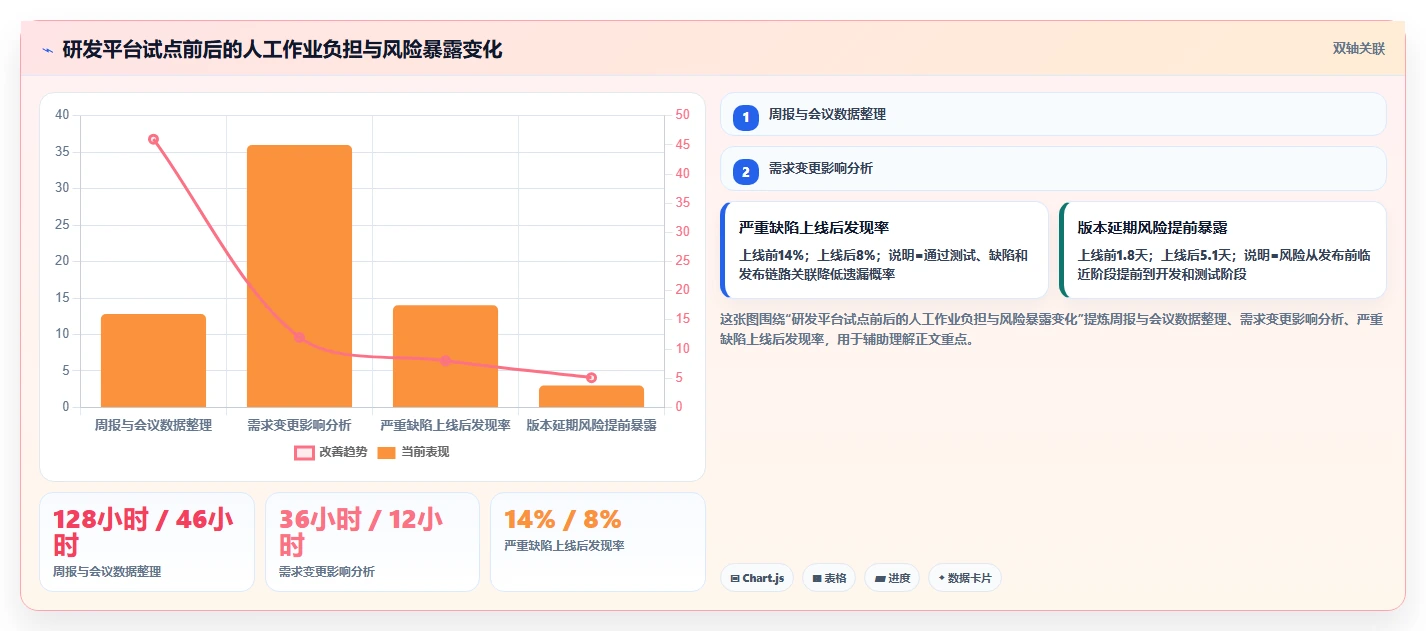Screen dimensions: 1426x631
Task: Click the line point above 需求变更影响分析
Action: coord(299,337)
